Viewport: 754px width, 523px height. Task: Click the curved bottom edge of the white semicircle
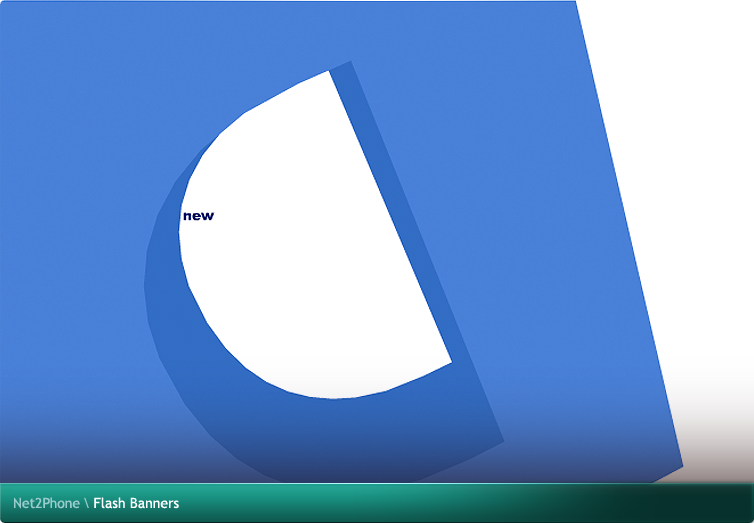coord(330,396)
